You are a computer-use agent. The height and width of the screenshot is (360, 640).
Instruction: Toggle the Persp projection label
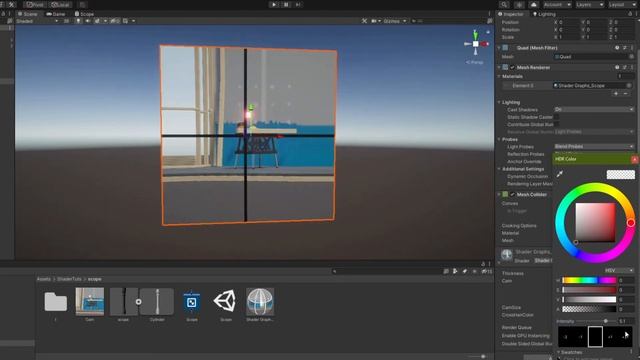coord(475,62)
